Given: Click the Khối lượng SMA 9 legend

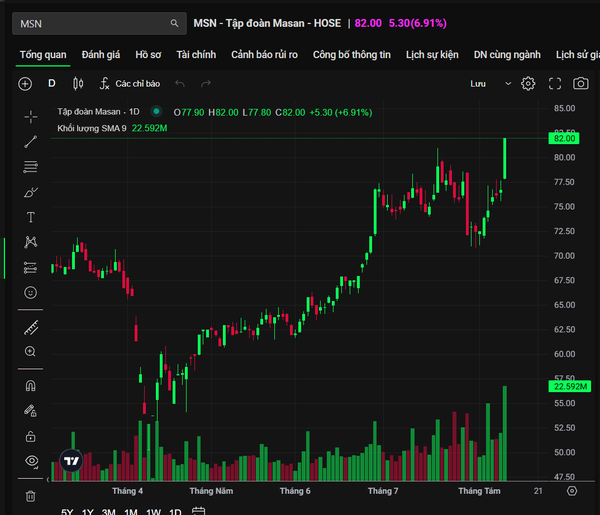Looking at the screenshot, I should [91, 128].
